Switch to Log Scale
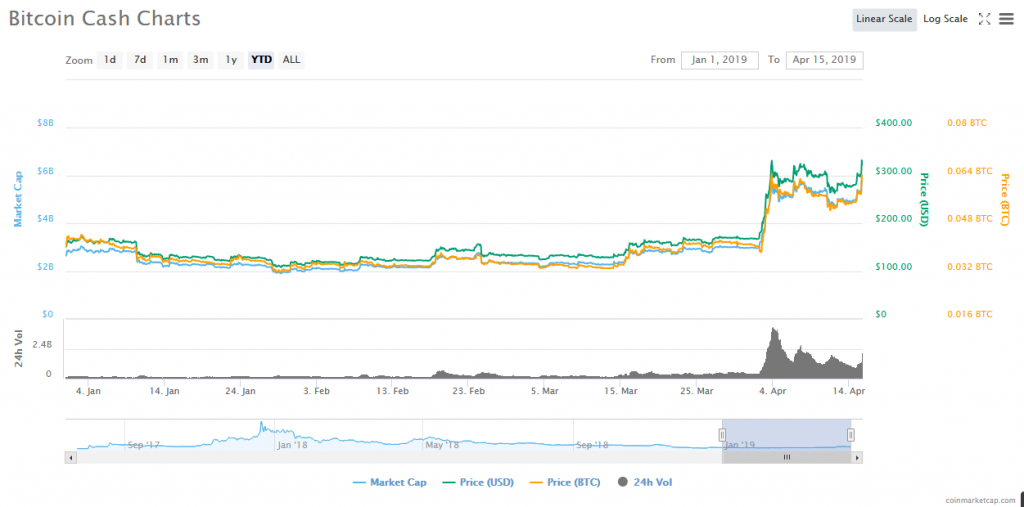This screenshot has height=507, width=1024. click(946, 20)
